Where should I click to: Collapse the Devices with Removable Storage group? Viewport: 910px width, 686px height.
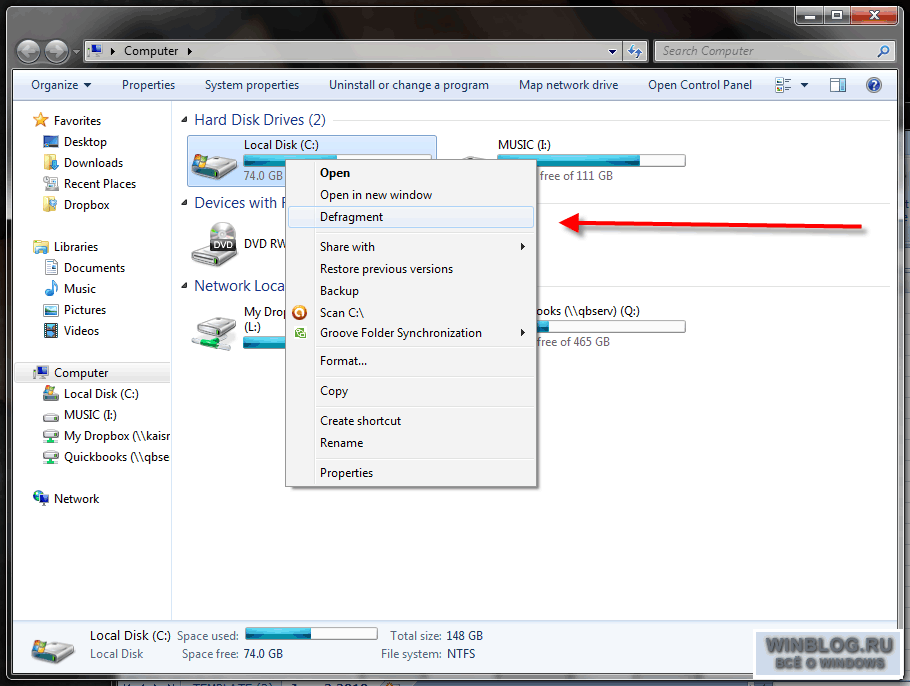coord(184,203)
